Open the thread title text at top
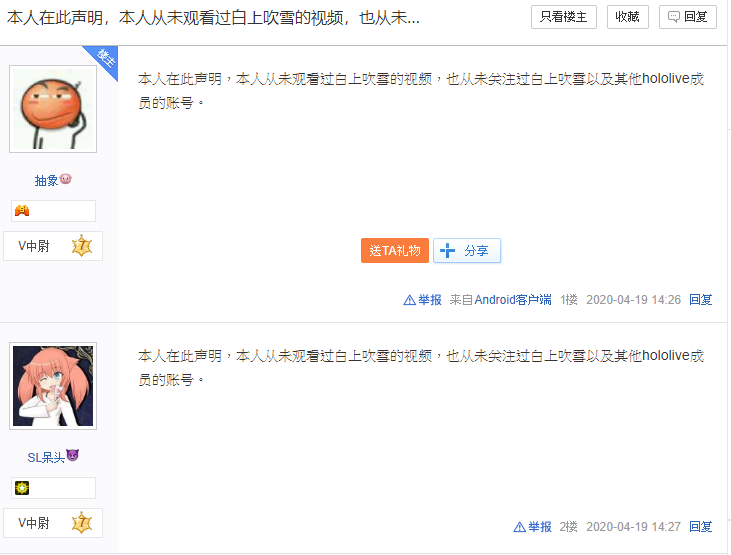 213,18
